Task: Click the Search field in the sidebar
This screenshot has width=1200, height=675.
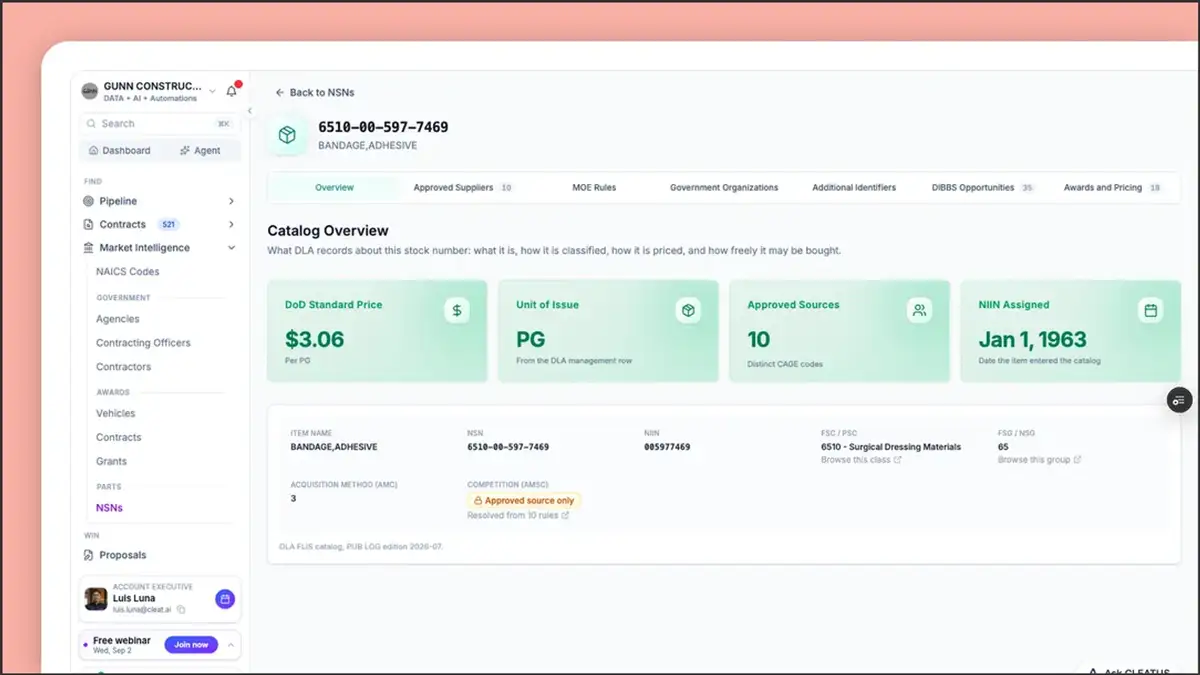Action: point(159,124)
